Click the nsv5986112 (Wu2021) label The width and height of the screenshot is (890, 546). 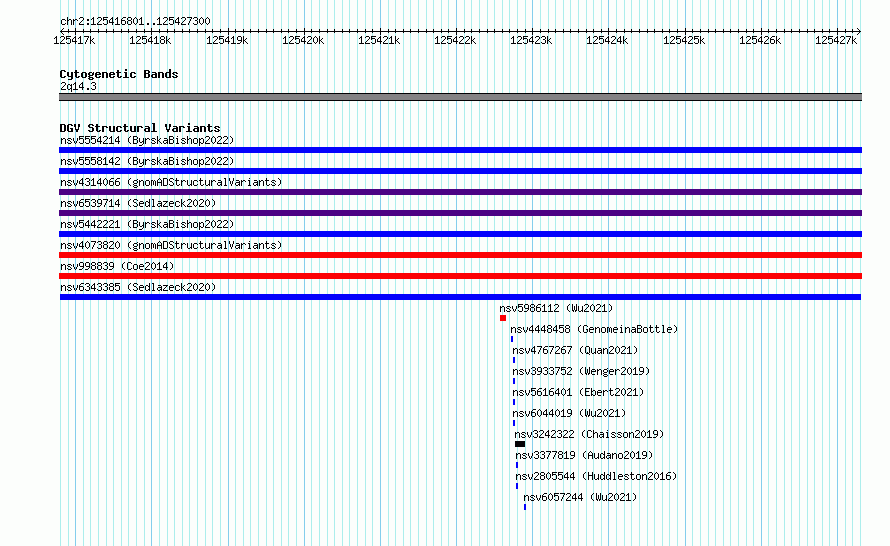coord(556,308)
